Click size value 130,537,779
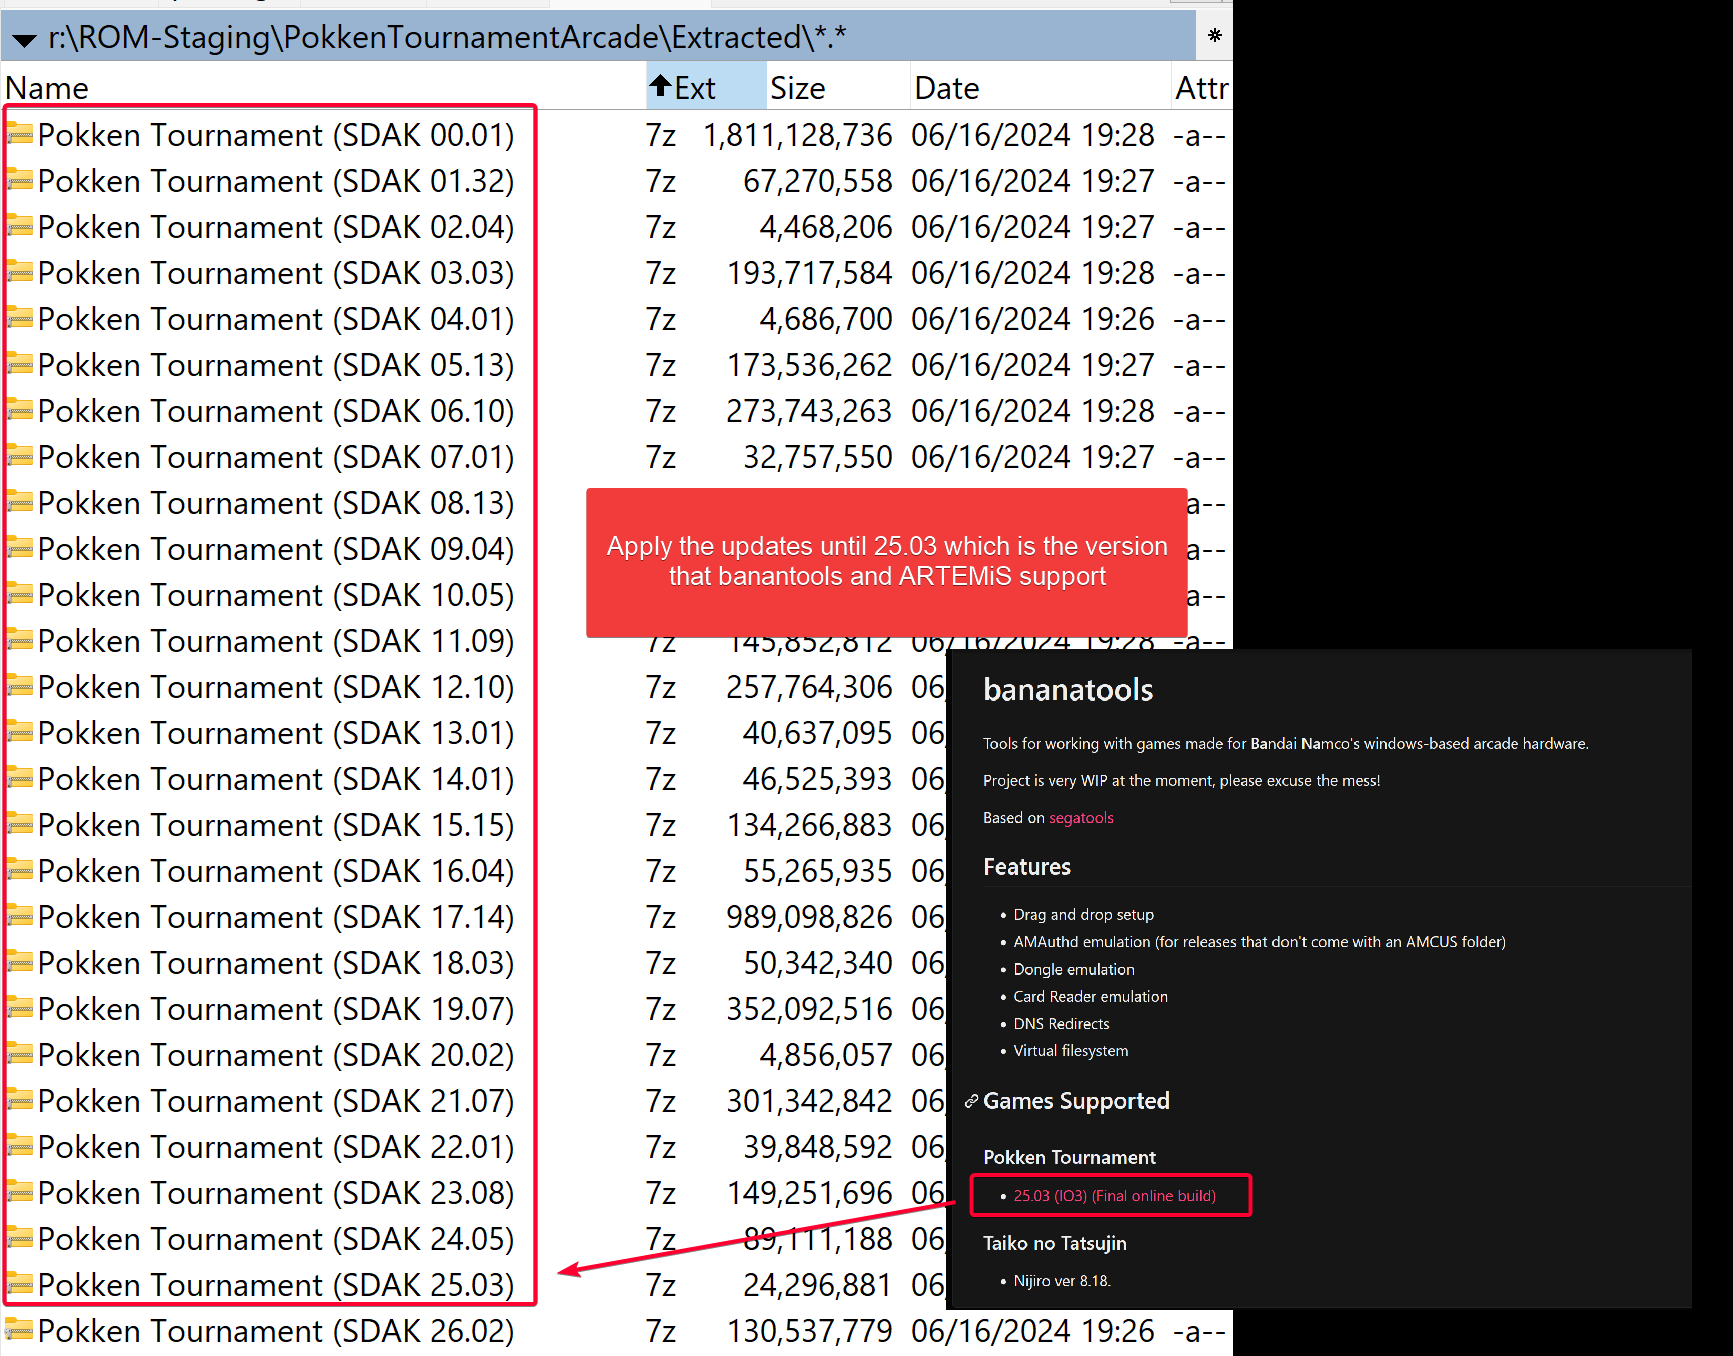 [x=809, y=1331]
